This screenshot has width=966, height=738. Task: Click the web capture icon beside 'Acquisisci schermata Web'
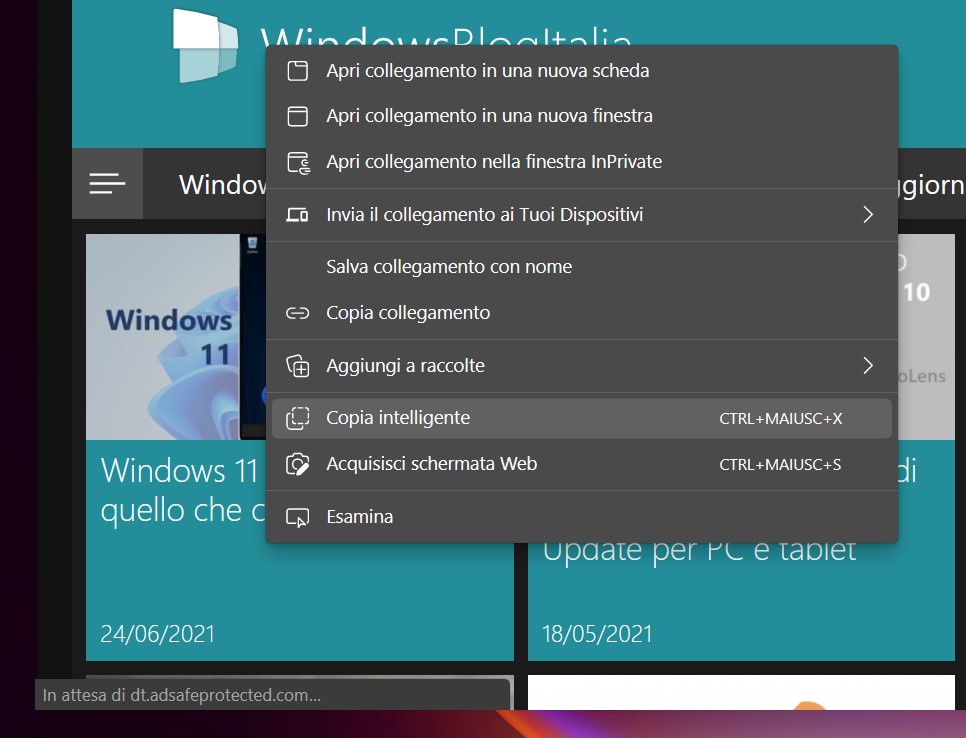point(298,464)
